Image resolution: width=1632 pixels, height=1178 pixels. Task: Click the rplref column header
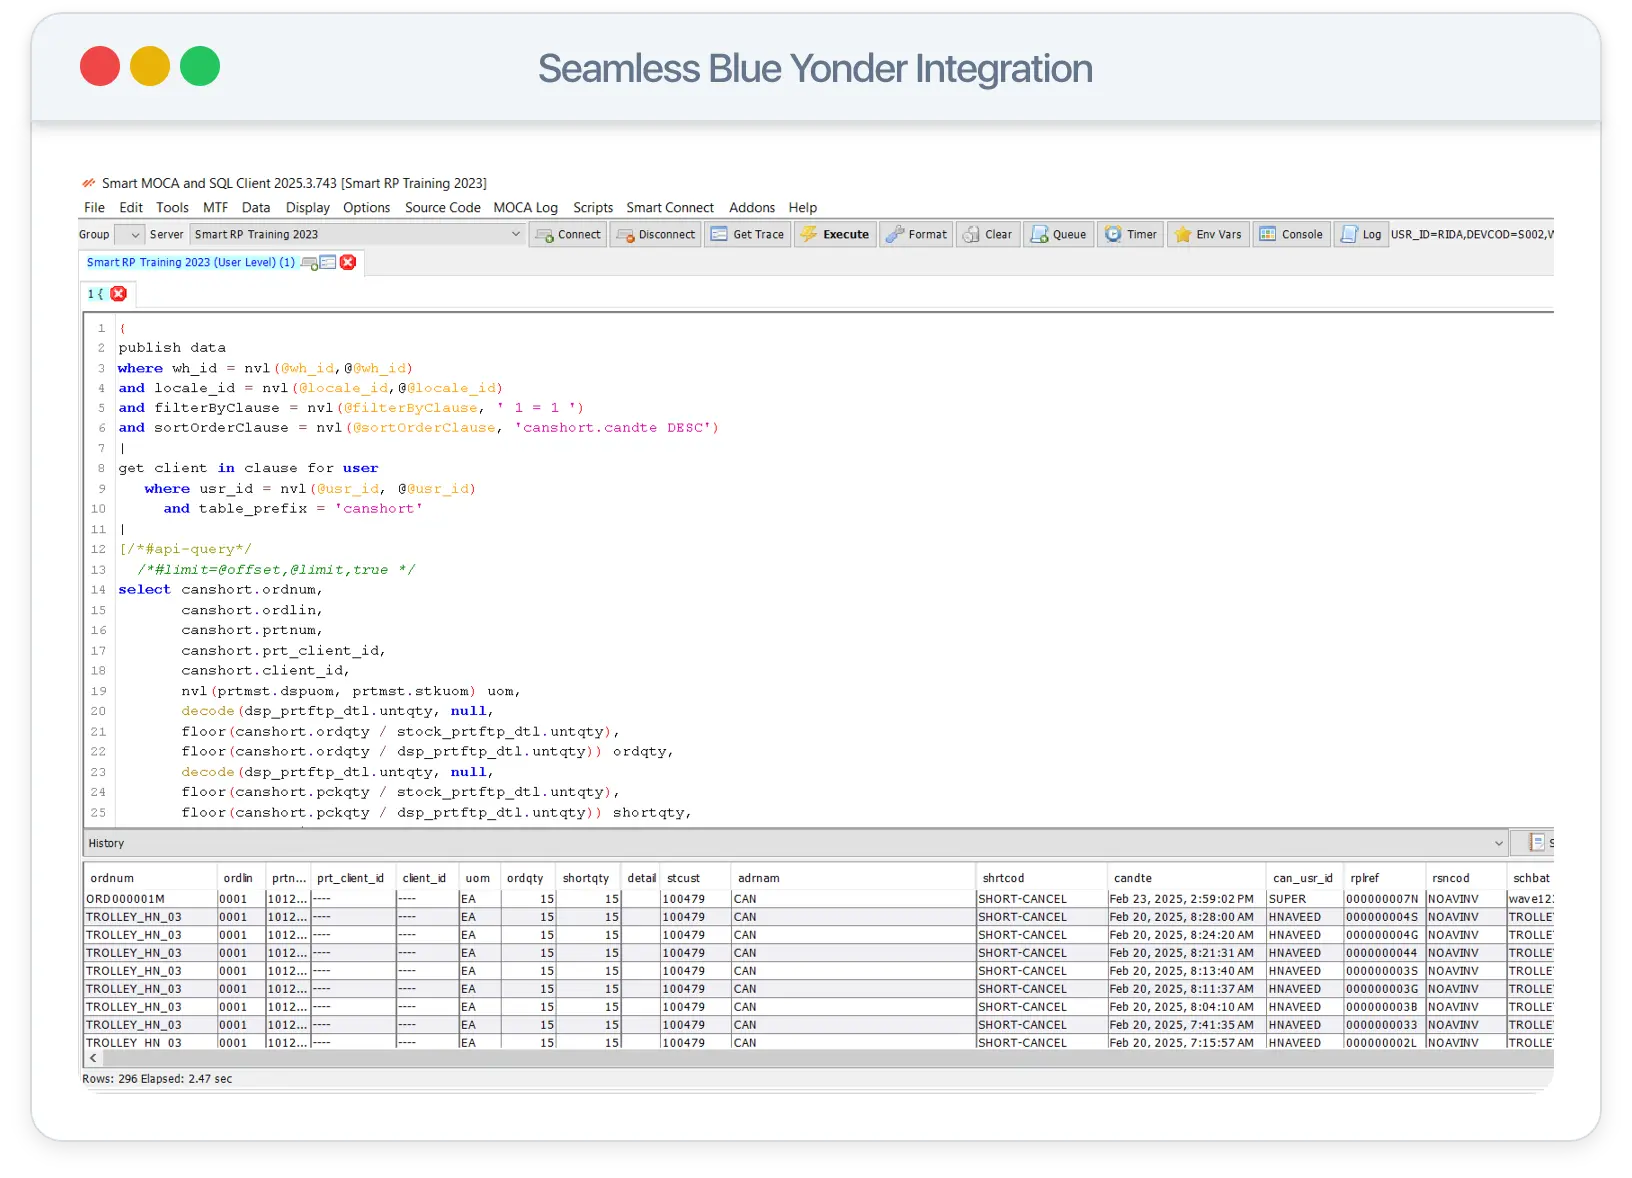[1383, 878]
